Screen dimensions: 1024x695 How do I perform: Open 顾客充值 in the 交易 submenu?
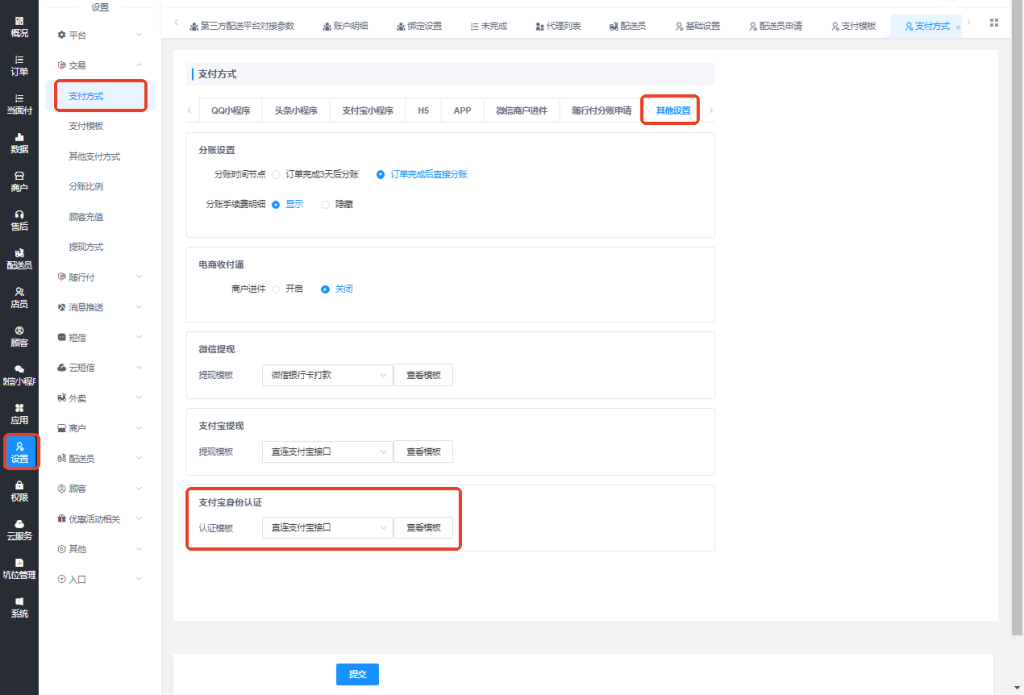(x=86, y=217)
